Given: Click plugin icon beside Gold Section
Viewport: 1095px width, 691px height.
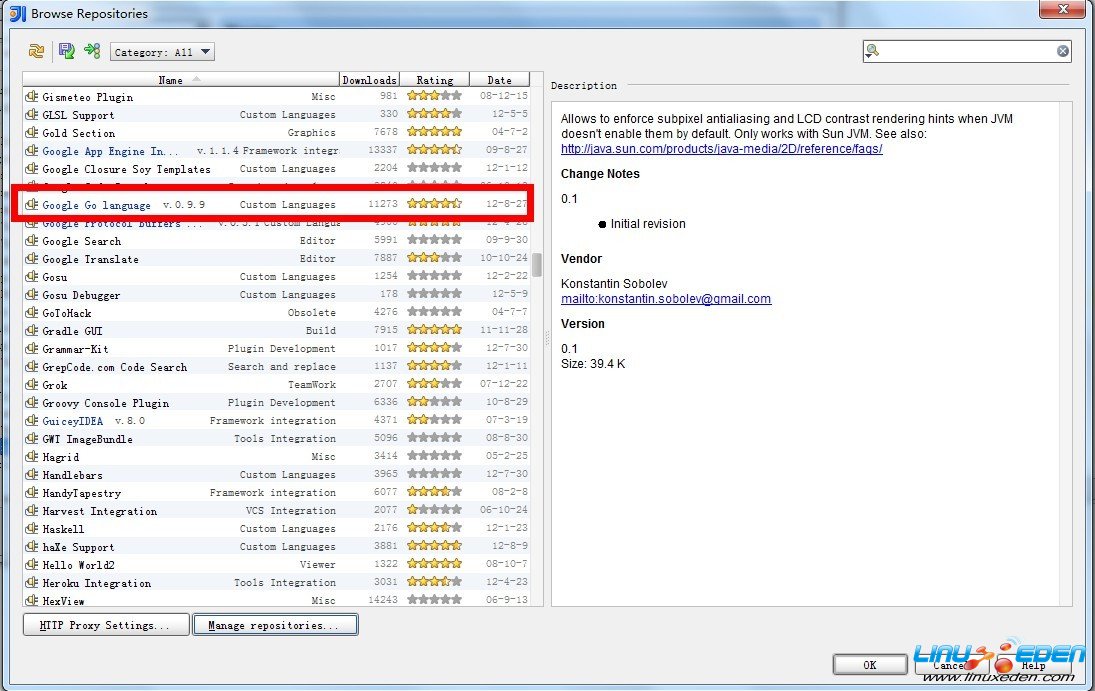Looking at the screenshot, I should (x=31, y=132).
